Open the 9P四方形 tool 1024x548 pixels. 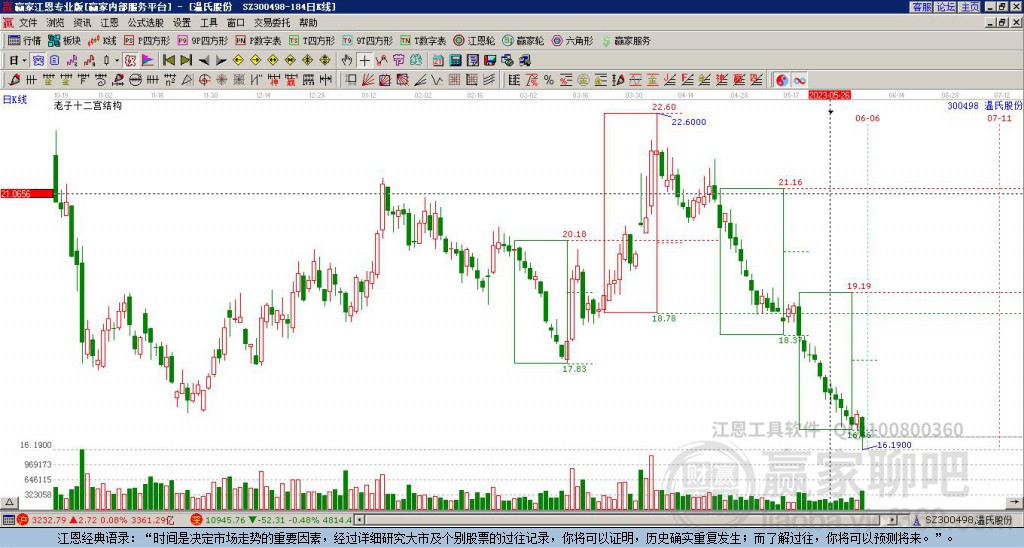click(202, 40)
